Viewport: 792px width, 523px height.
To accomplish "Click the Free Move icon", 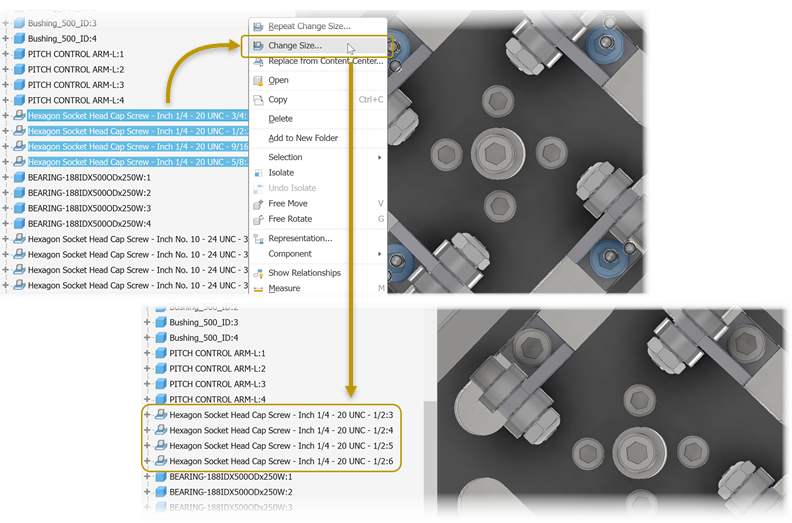I will 258,204.
